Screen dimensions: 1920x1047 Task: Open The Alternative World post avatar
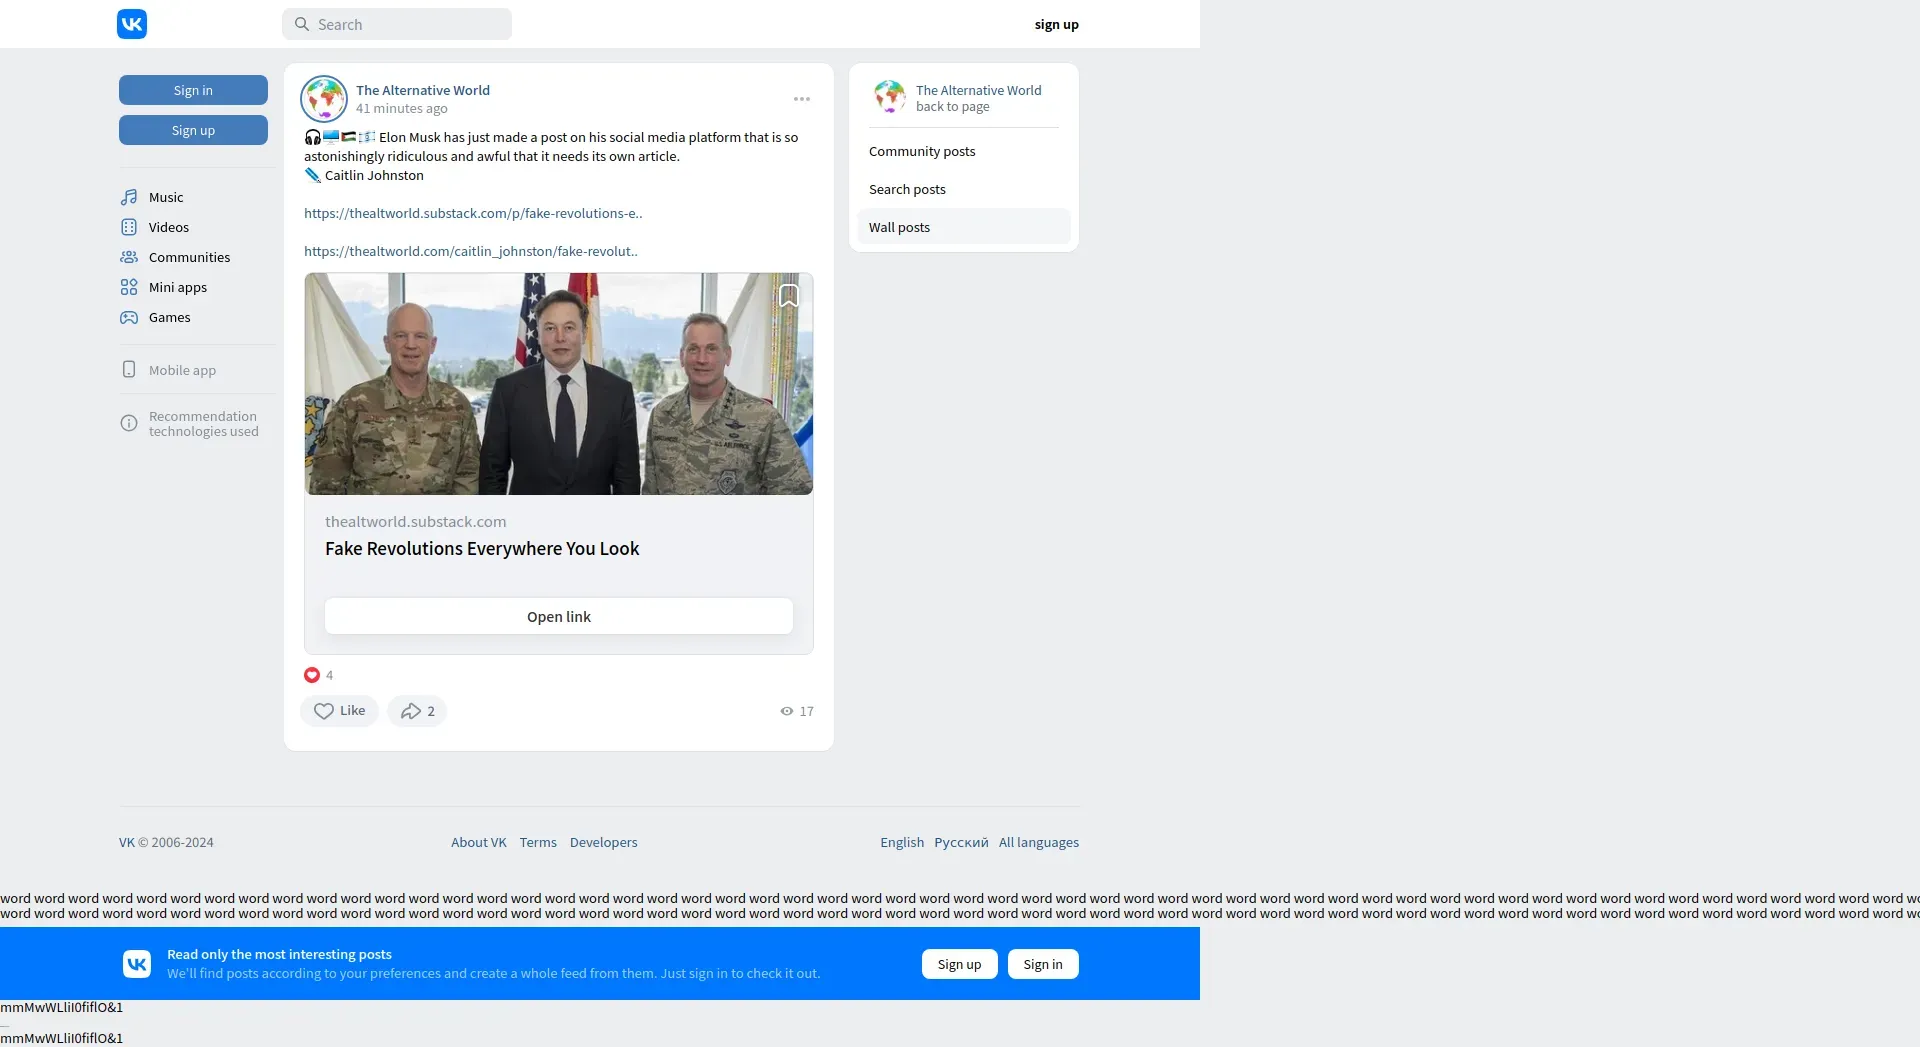click(324, 98)
